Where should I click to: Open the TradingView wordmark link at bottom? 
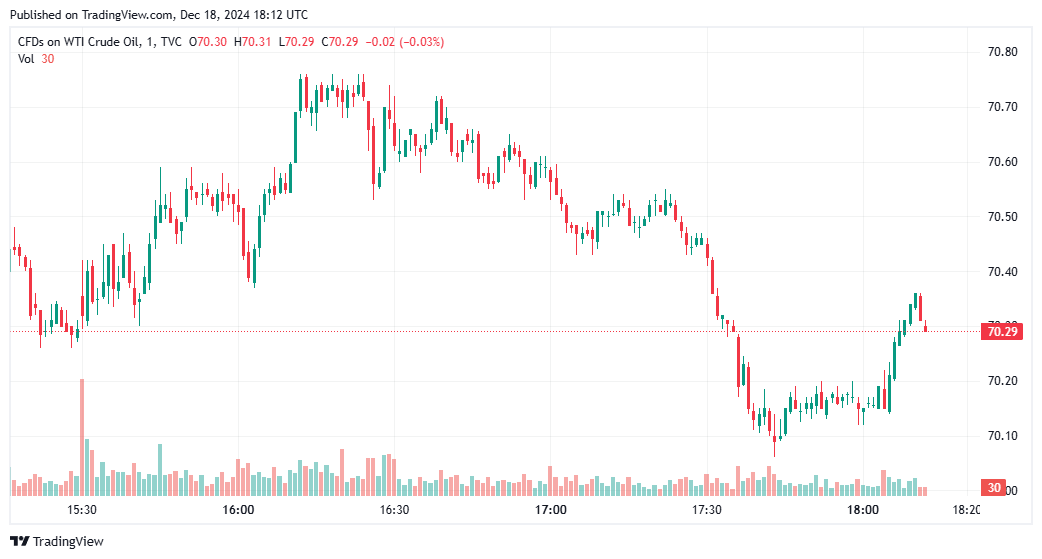[x=68, y=542]
